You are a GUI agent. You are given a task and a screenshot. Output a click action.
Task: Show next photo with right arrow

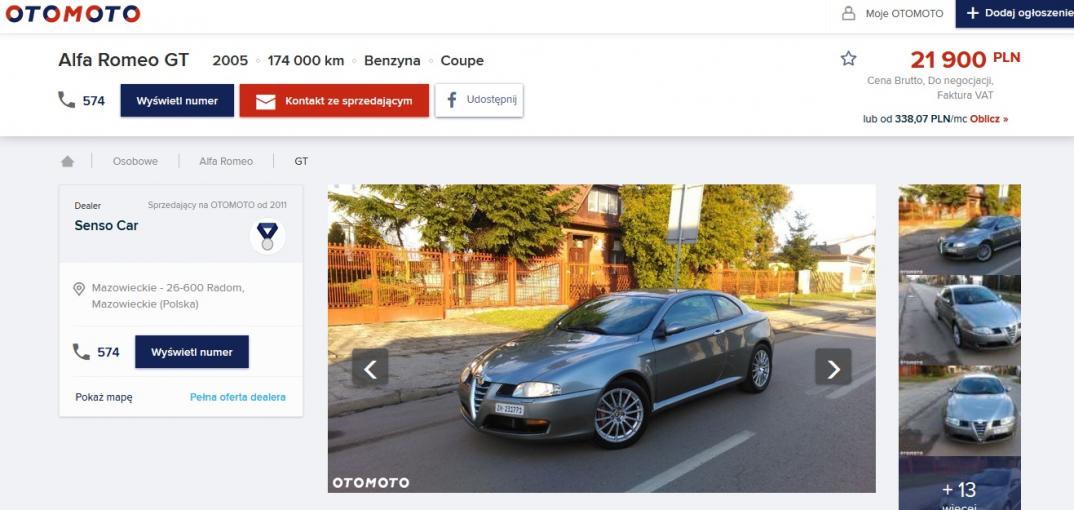(x=834, y=368)
